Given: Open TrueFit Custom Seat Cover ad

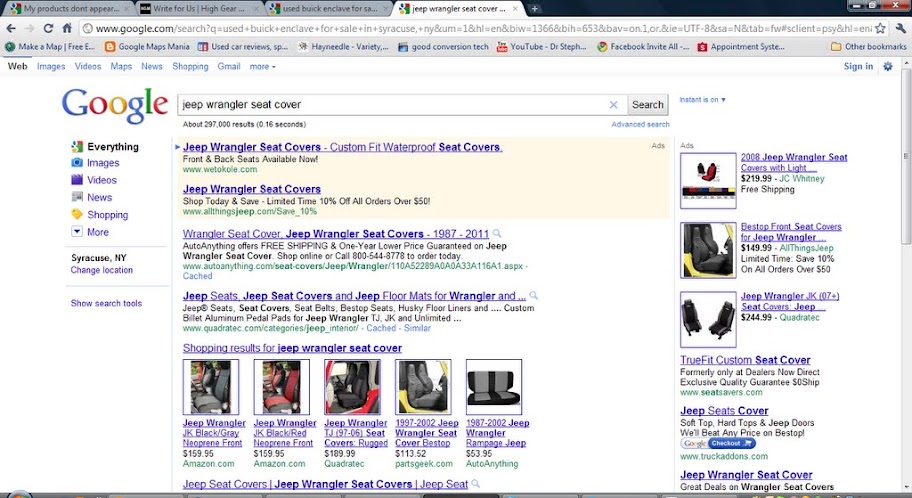Looking at the screenshot, I should [745, 360].
